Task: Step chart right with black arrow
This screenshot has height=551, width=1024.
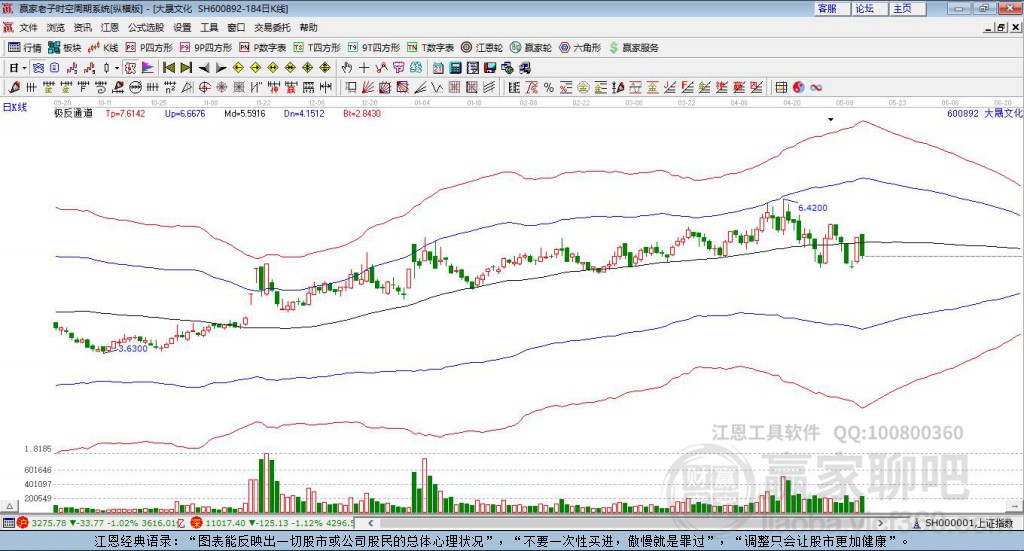Action: pos(221,68)
